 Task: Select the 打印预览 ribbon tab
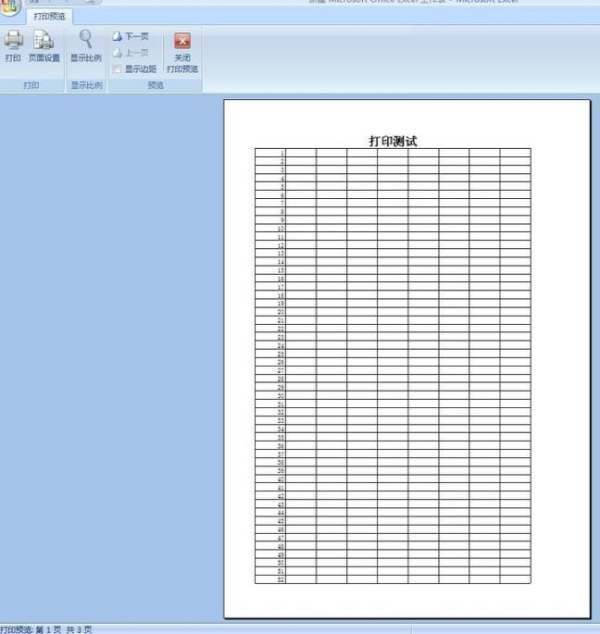coord(49,17)
